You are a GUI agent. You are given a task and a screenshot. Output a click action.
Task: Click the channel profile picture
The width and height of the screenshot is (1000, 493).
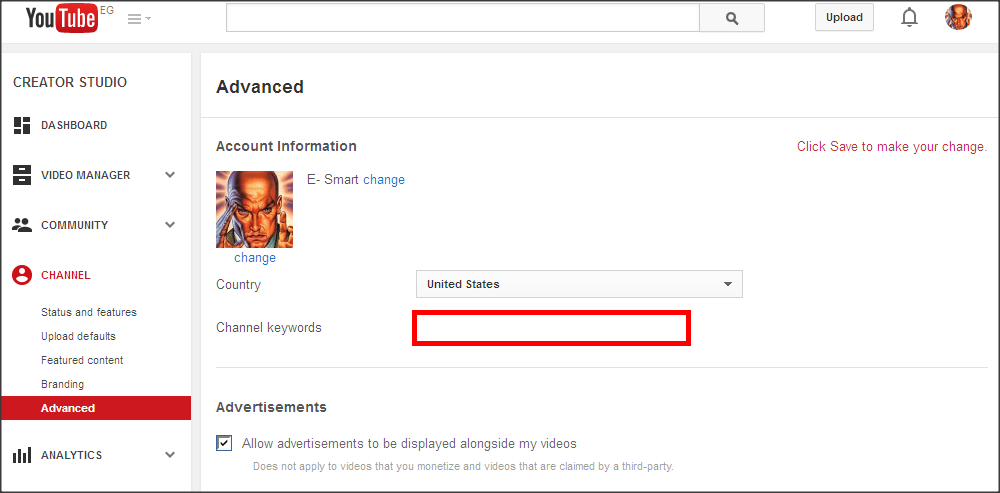point(254,209)
